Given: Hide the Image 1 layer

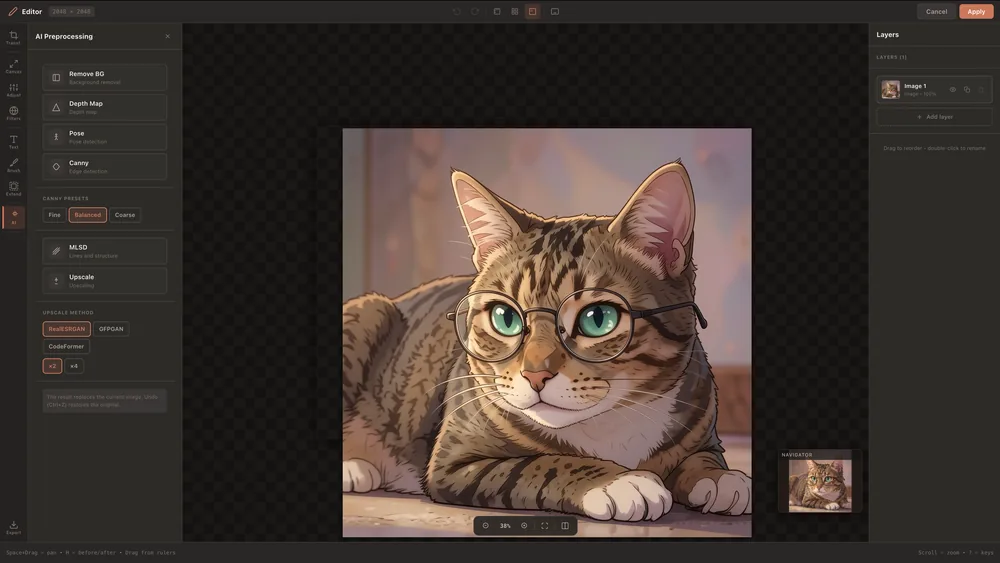Looking at the screenshot, I should pos(953,90).
